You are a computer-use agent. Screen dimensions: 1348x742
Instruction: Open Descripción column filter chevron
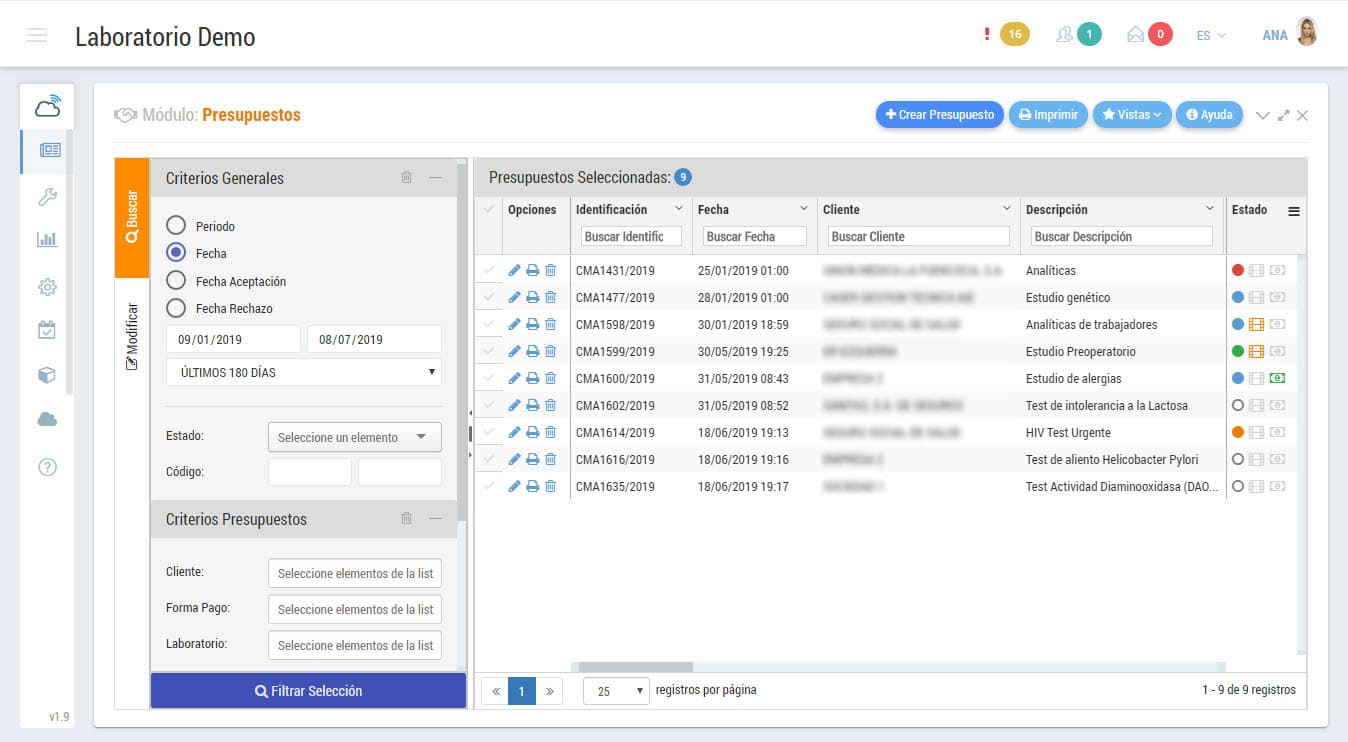1210,209
